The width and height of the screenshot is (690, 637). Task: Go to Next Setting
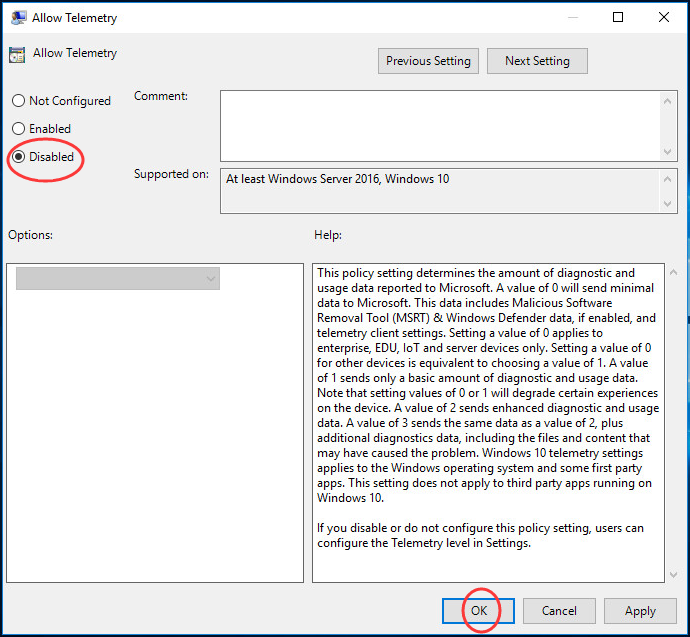coord(537,61)
